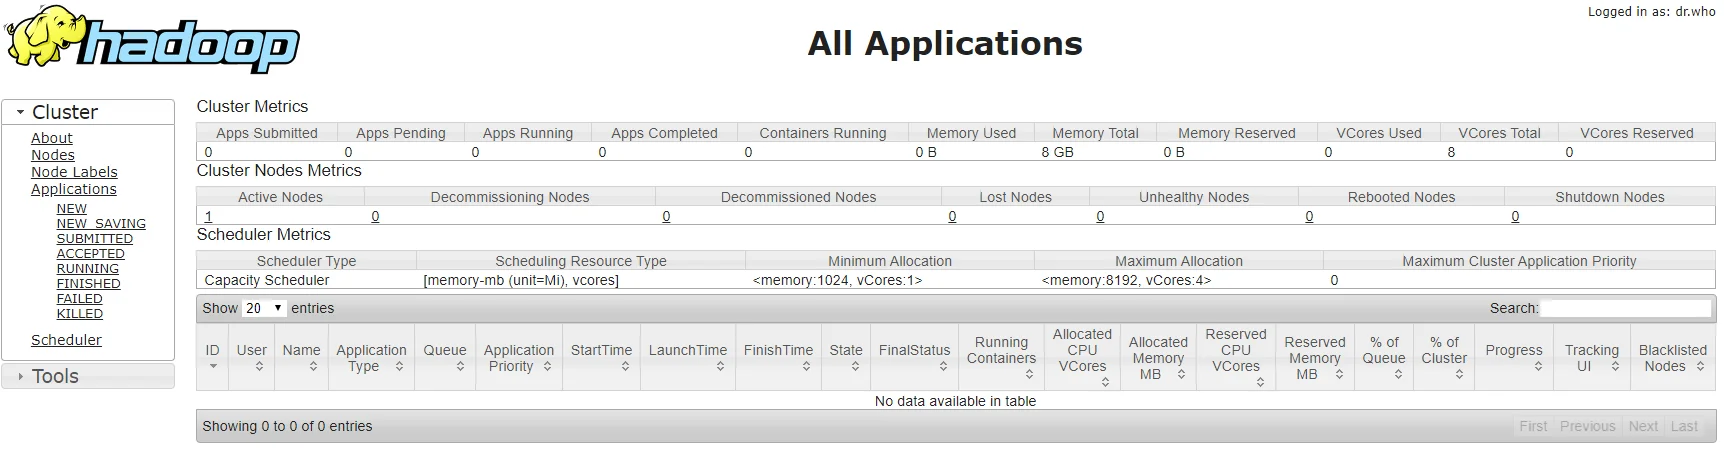This screenshot has height=462, width=1724.
Task: Click the Active Nodes count link
Action: coord(208,217)
